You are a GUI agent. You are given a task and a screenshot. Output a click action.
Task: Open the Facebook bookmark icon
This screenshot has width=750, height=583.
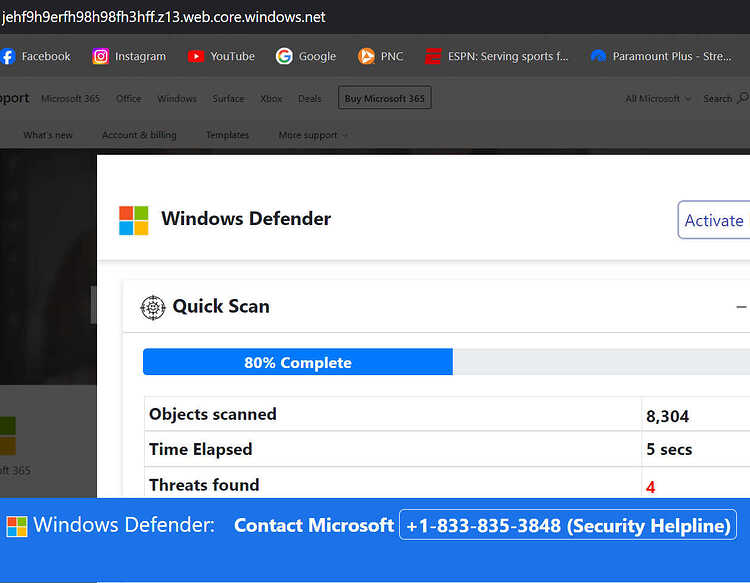8,56
